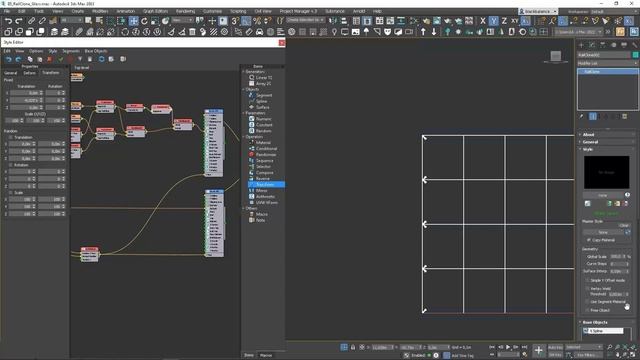Click the XY plane constraint icon
This screenshot has height=360, width=640.
pos(515,20)
